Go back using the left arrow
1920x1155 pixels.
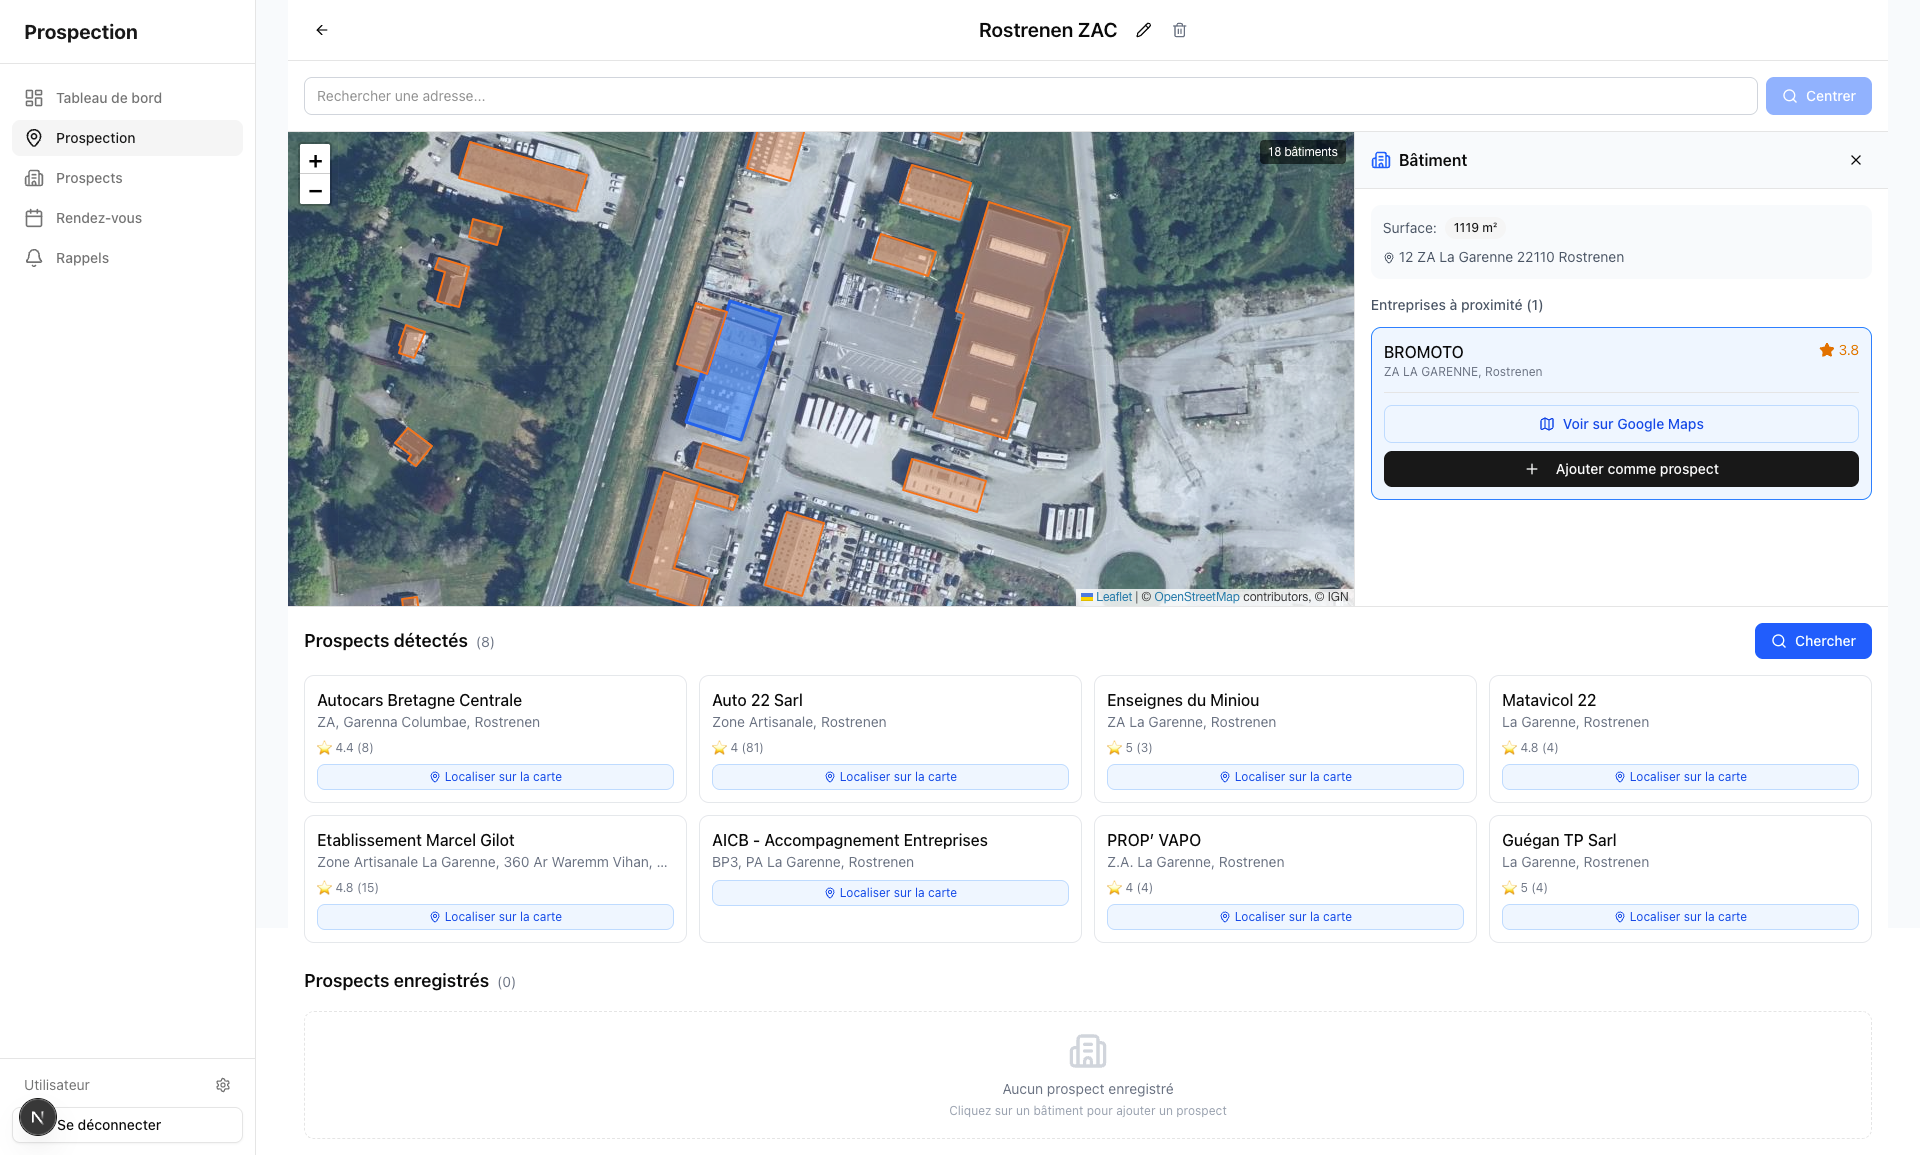(321, 30)
